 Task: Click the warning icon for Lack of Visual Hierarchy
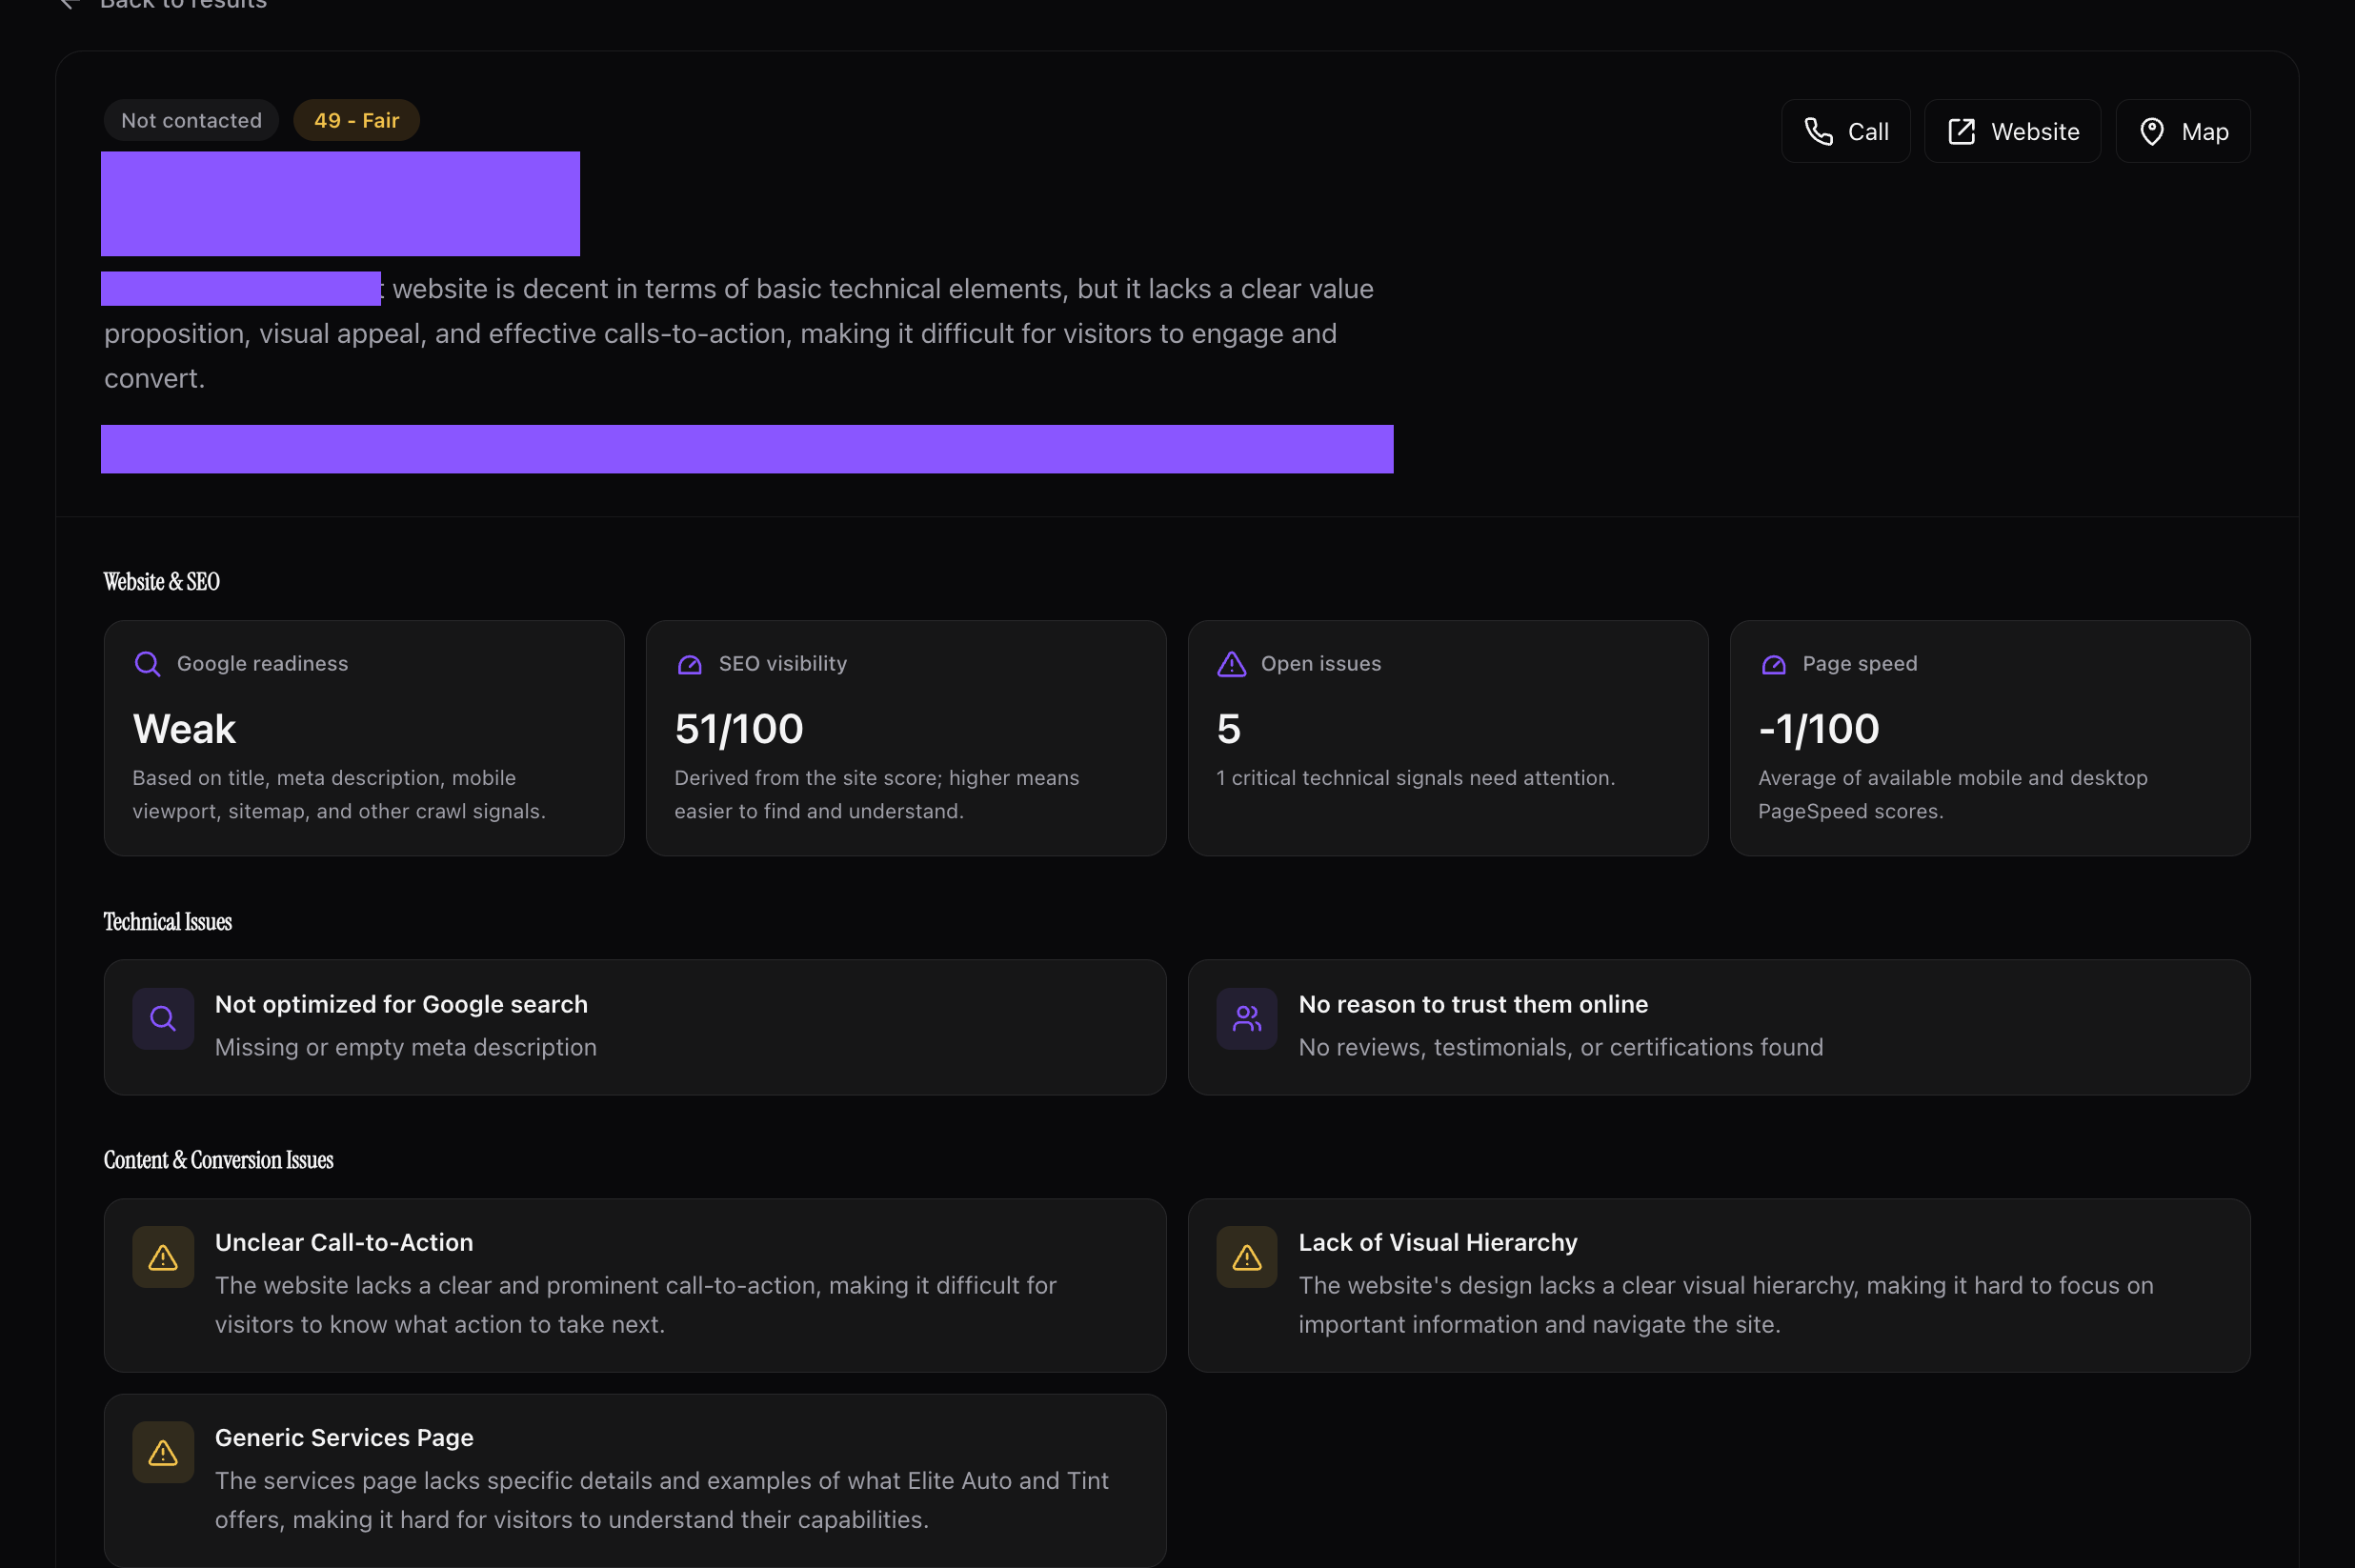click(x=1246, y=1257)
